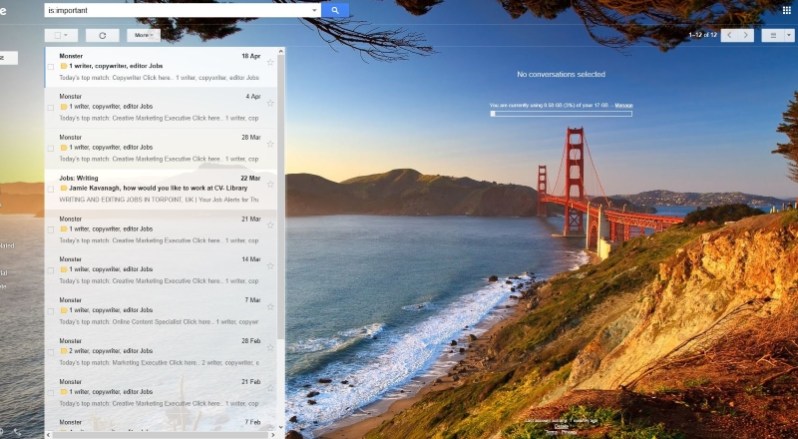The image size is (798, 439).
Task: Go to newer messages with left arrow
Action: click(x=729, y=35)
